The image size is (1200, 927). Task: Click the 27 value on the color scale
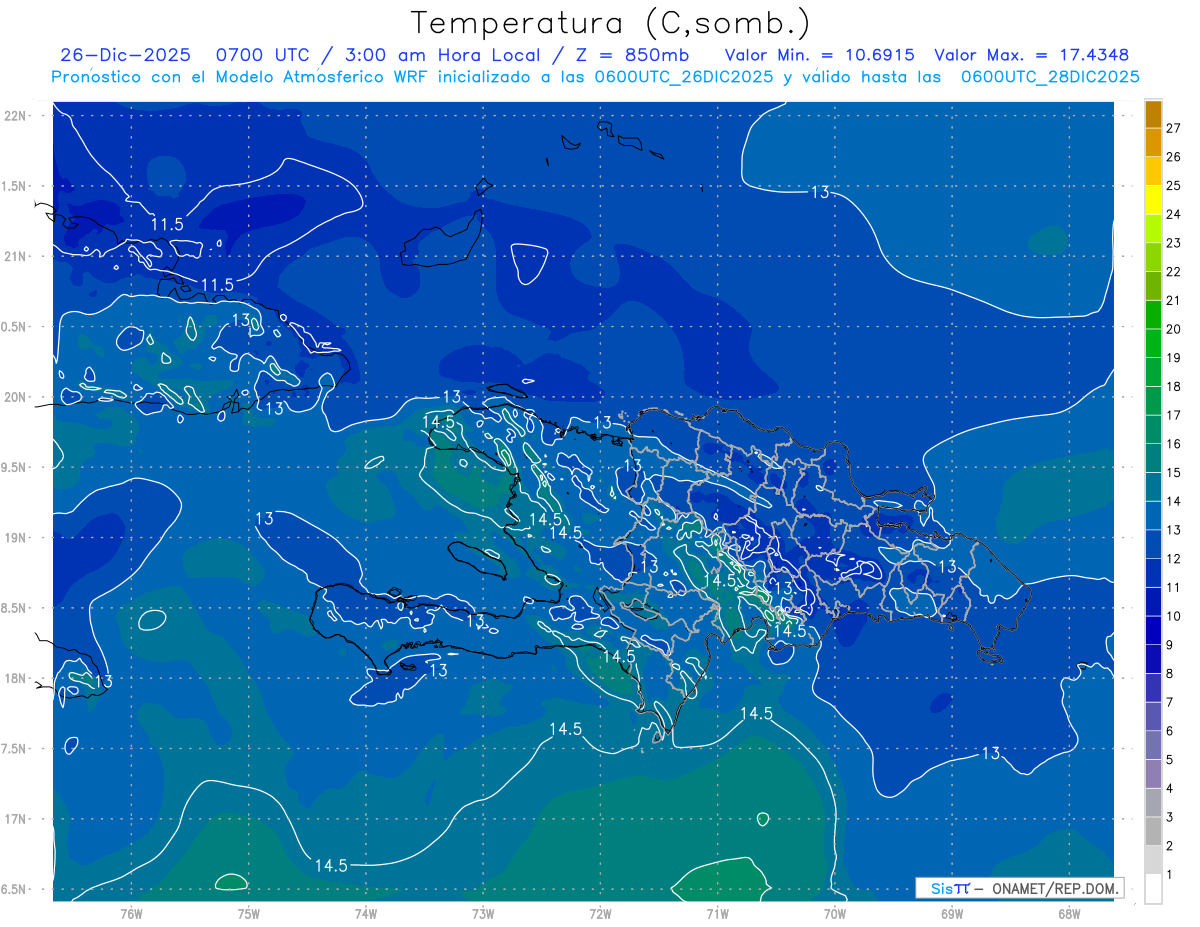coord(1173,128)
